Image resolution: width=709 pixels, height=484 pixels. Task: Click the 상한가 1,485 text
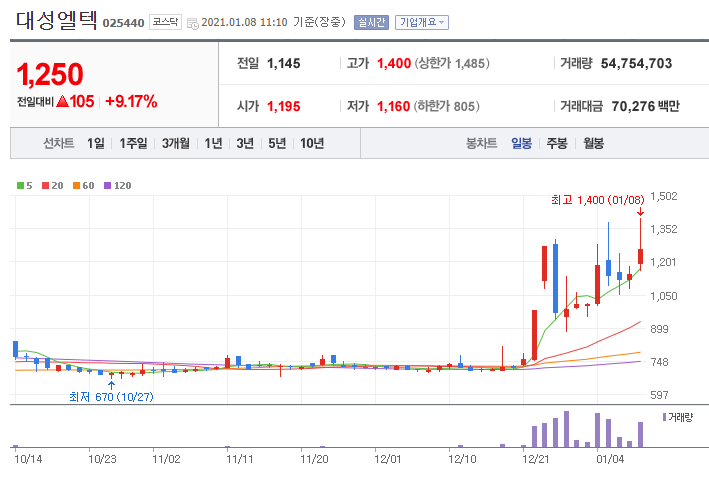[x=452, y=63]
